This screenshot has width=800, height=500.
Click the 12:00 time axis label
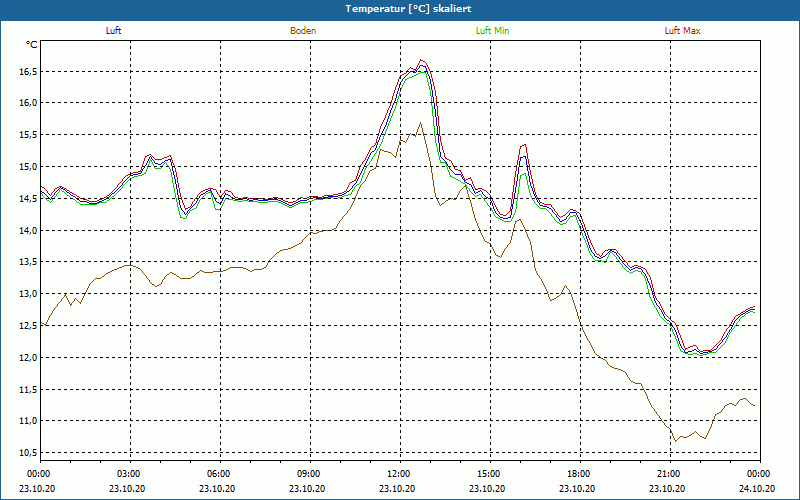pos(400,474)
